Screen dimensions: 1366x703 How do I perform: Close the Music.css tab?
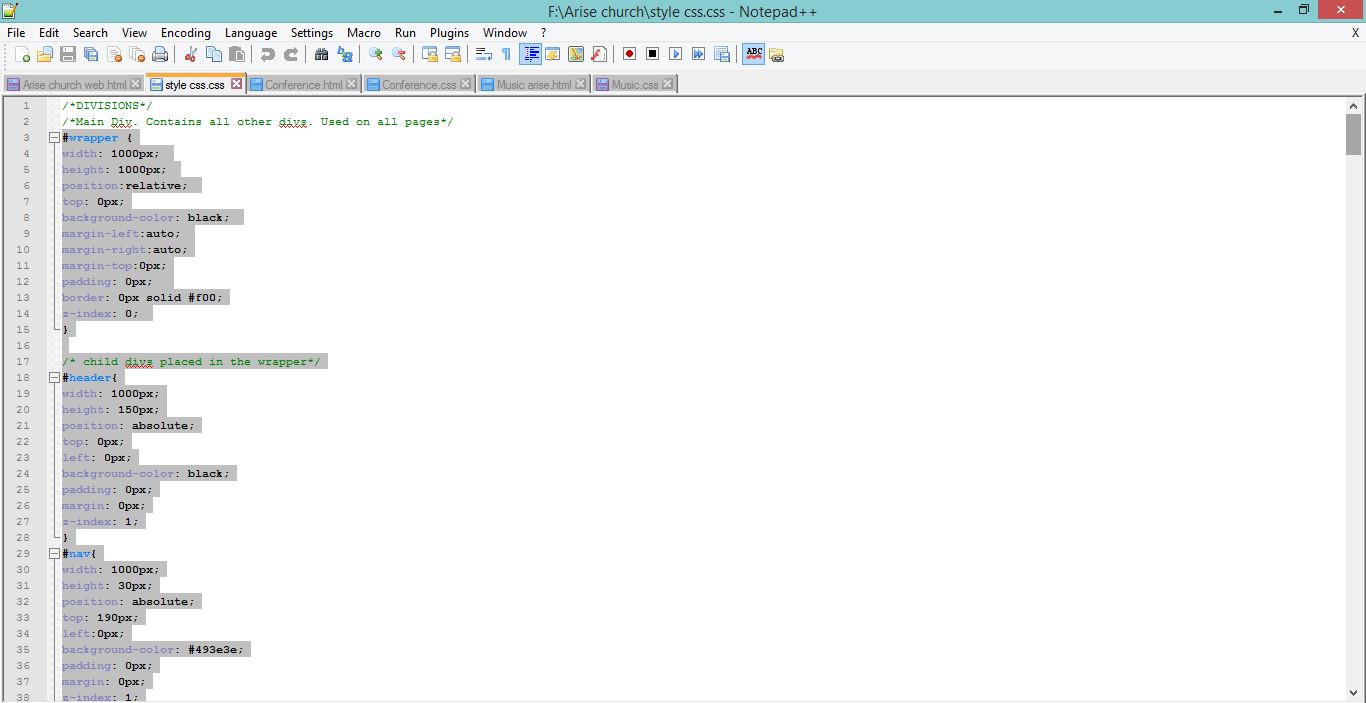[668, 85]
